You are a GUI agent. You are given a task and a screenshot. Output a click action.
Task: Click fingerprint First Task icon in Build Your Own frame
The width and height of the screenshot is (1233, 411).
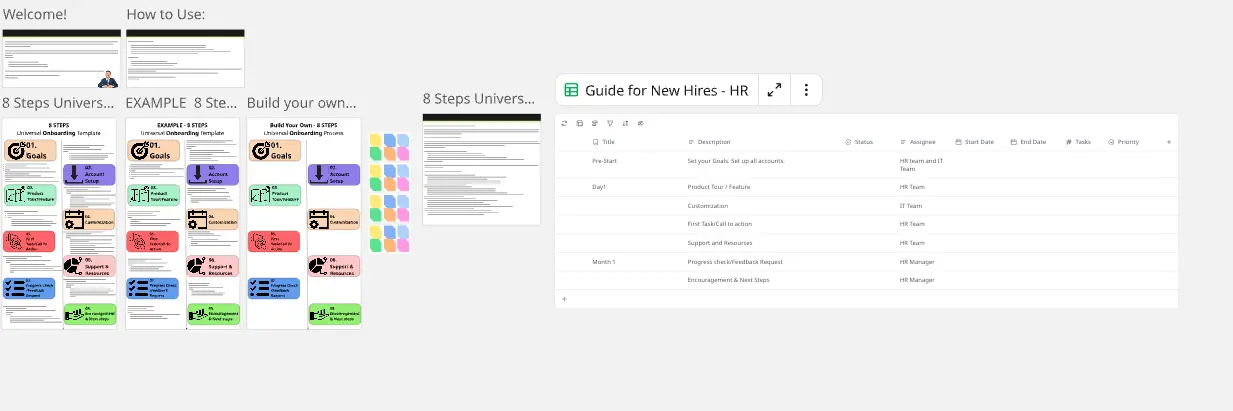pyautogui.click(x=257, y=240)
